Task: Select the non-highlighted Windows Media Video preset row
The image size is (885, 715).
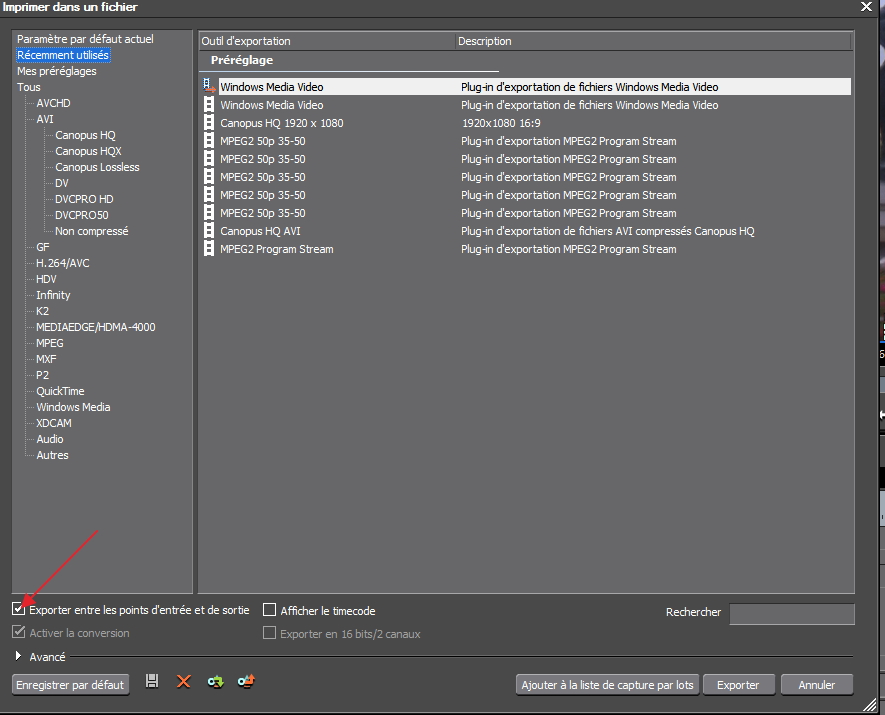Action: (x=526, y=105)
